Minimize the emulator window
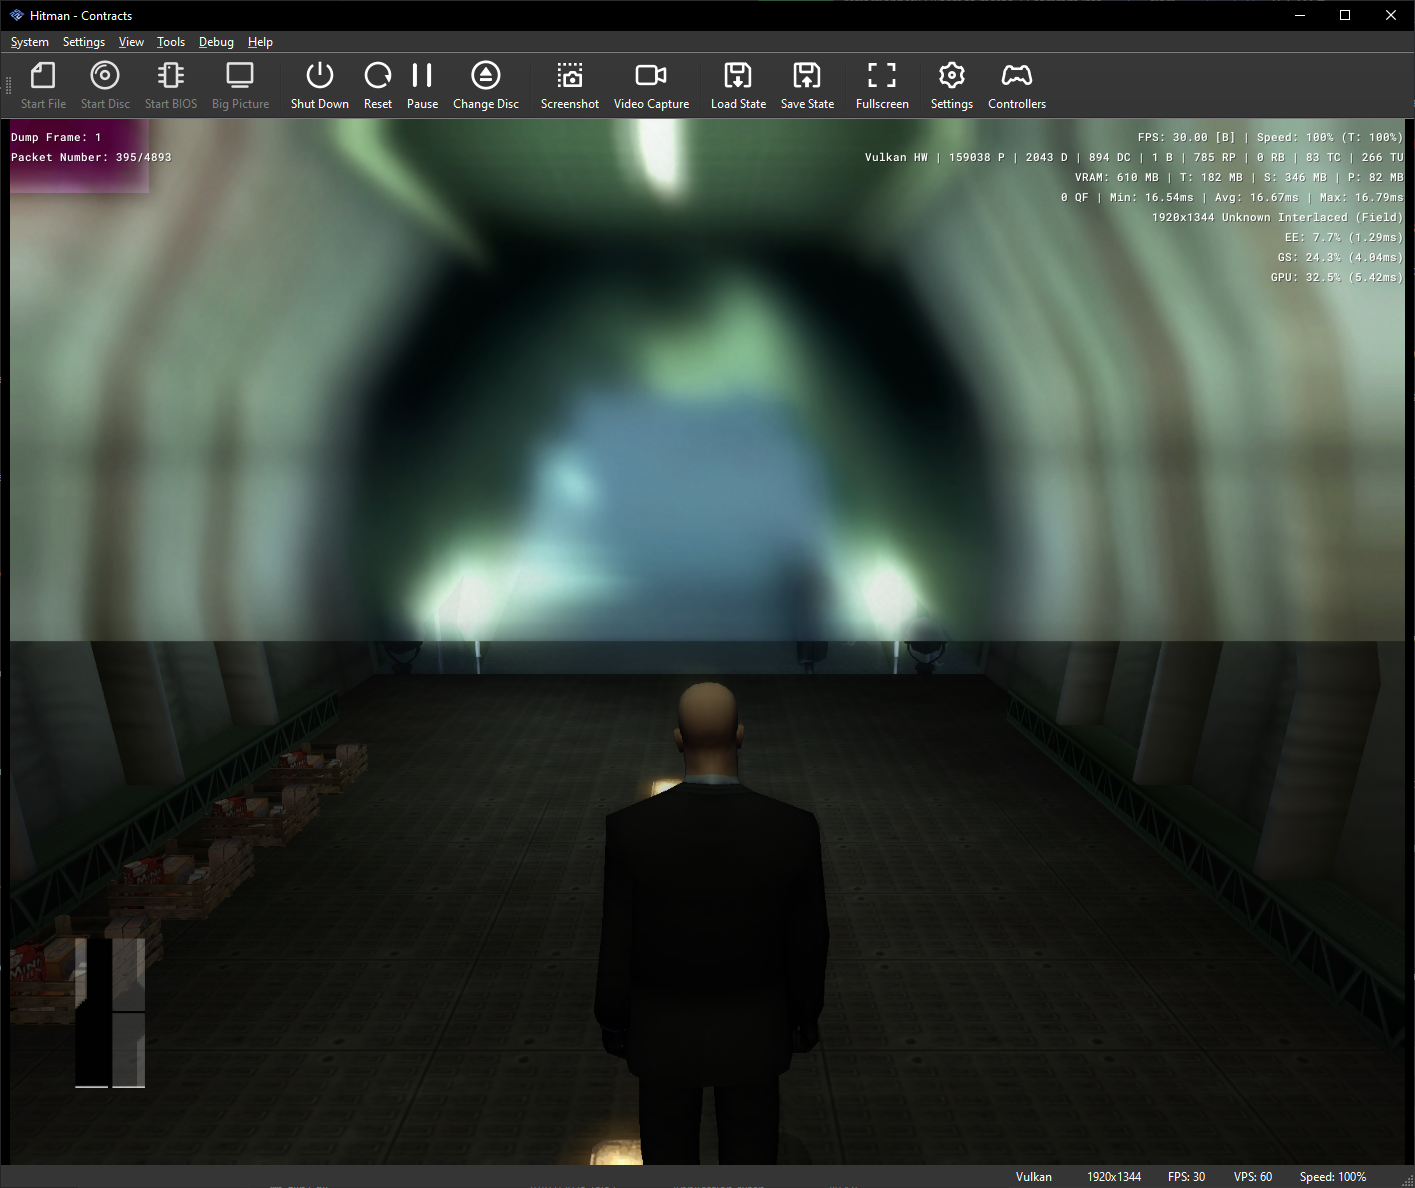Viewport: 1415px width, 1188px height. [x=1299, y=15]
